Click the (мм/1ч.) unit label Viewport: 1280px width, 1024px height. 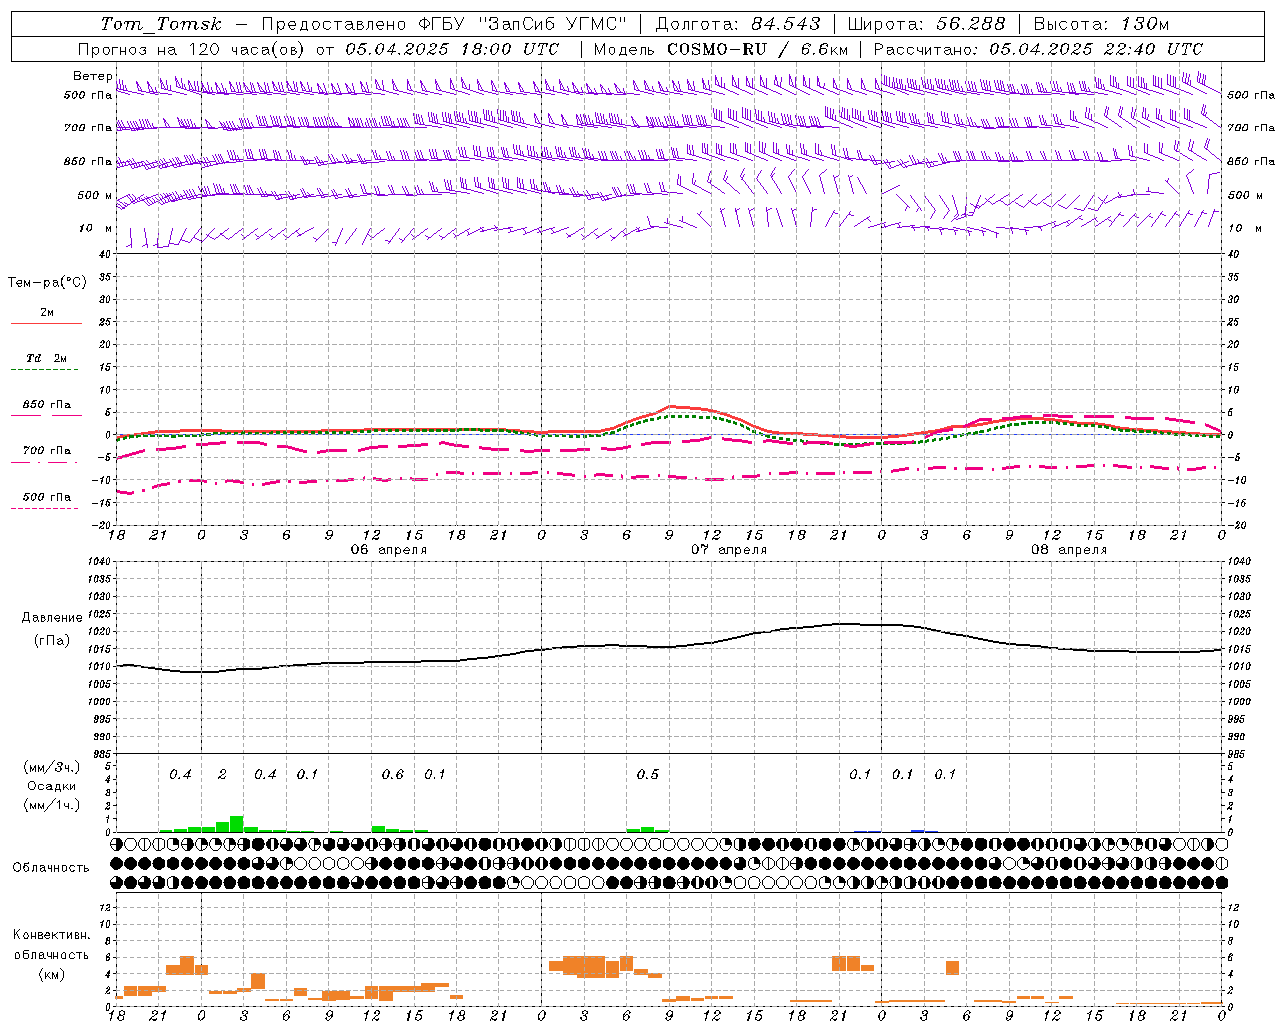[x=52, y=805]
